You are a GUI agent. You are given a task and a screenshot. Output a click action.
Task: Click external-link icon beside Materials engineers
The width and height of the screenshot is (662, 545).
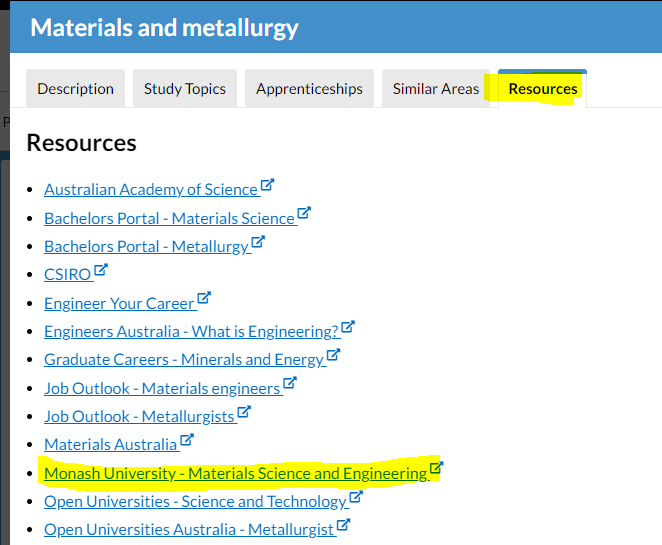[290, 383]
